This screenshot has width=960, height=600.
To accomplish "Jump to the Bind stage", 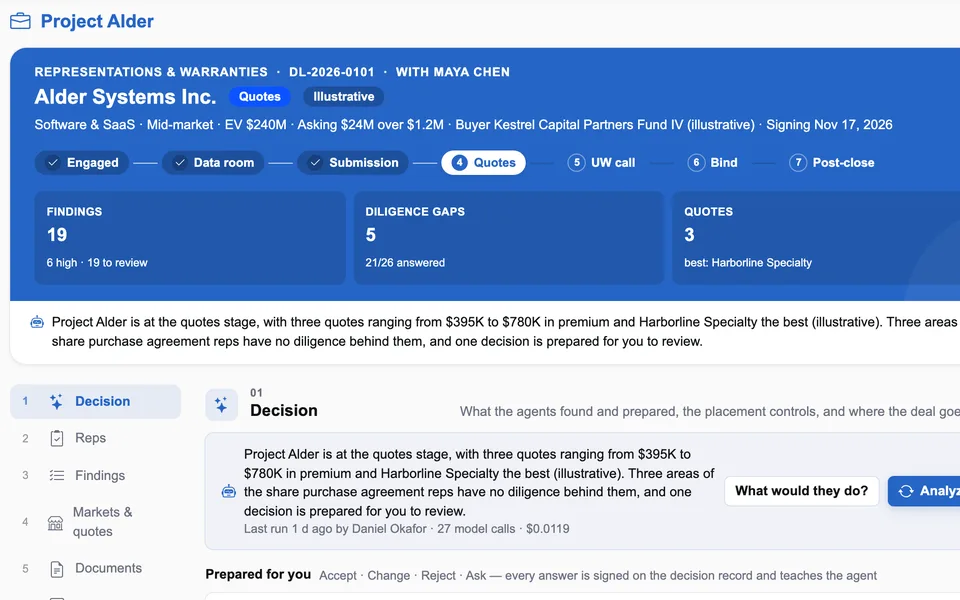I will pos(713,163).
